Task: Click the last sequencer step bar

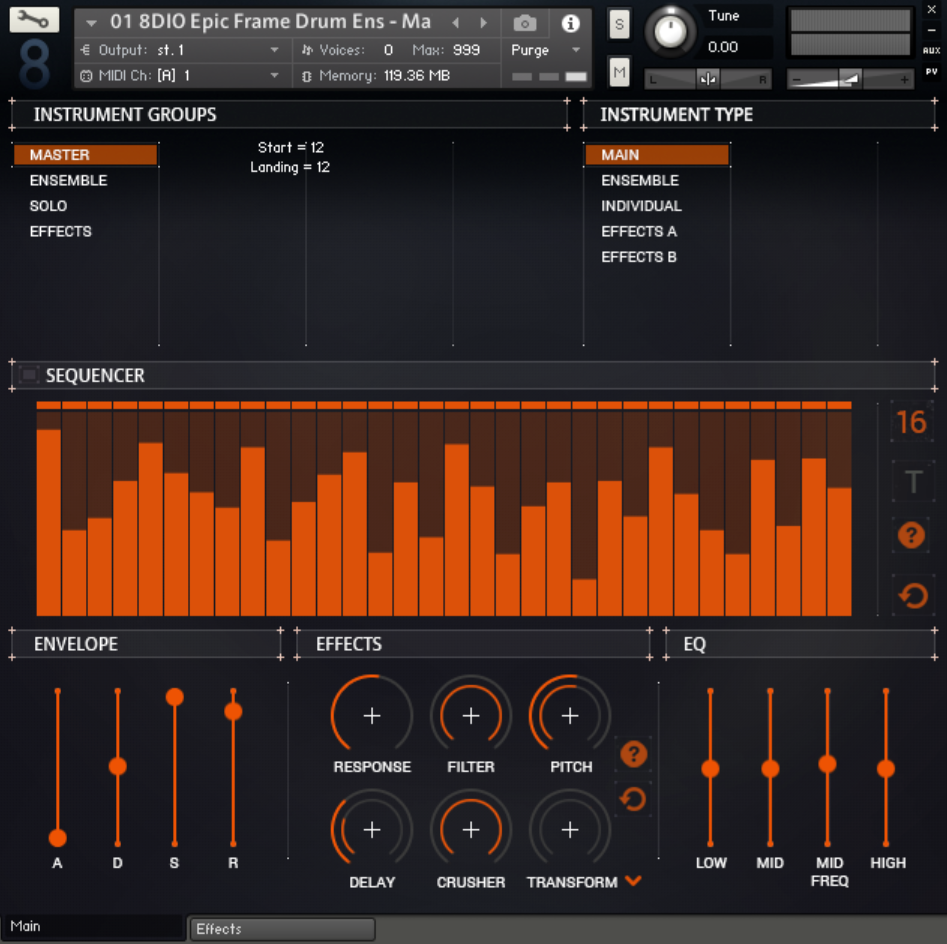Action: point(839,551)
